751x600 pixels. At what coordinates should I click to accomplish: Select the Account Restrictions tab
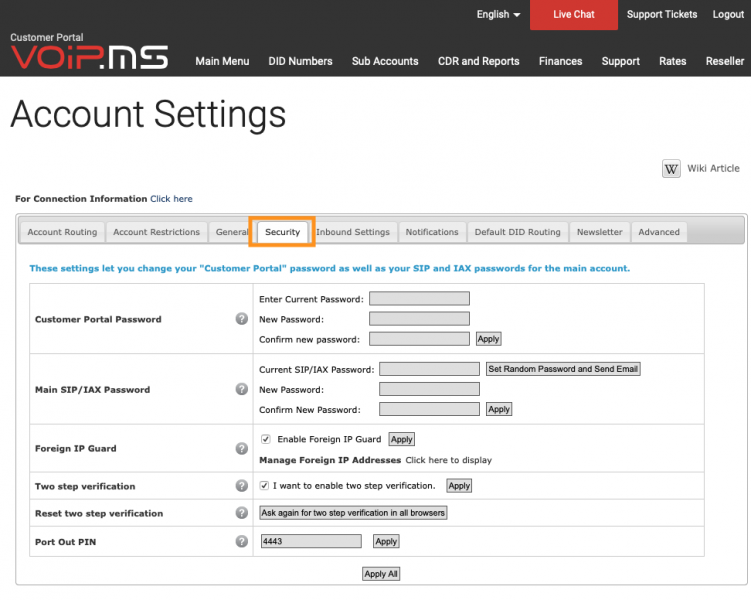(x=157, y=232)
